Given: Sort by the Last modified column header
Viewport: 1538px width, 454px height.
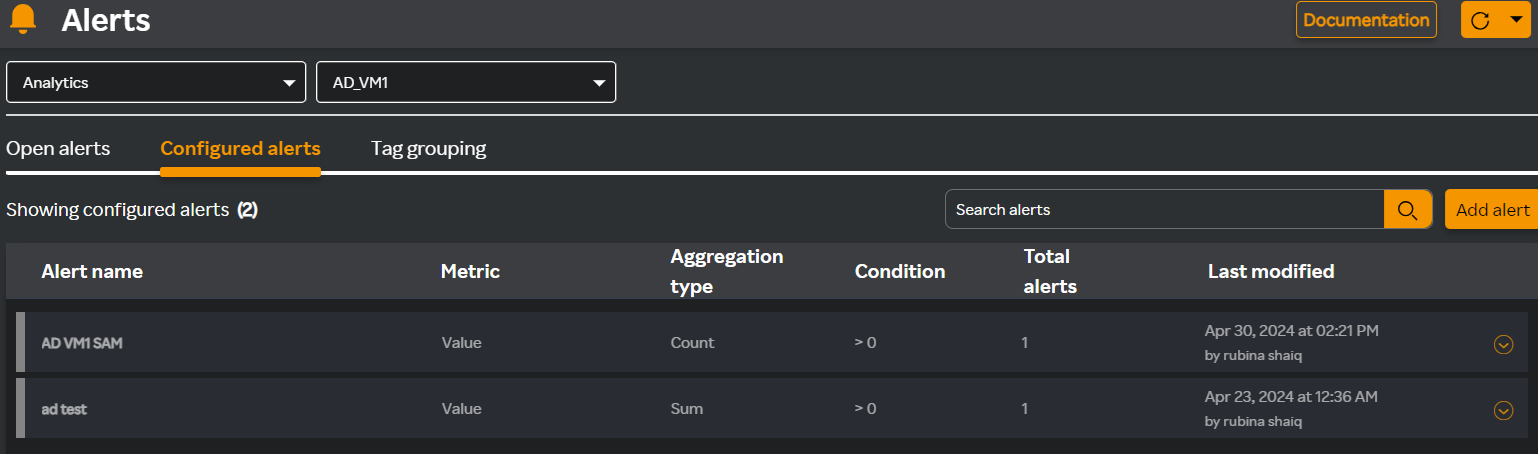Looking at the screenshot, I should tap(1271, 272).
